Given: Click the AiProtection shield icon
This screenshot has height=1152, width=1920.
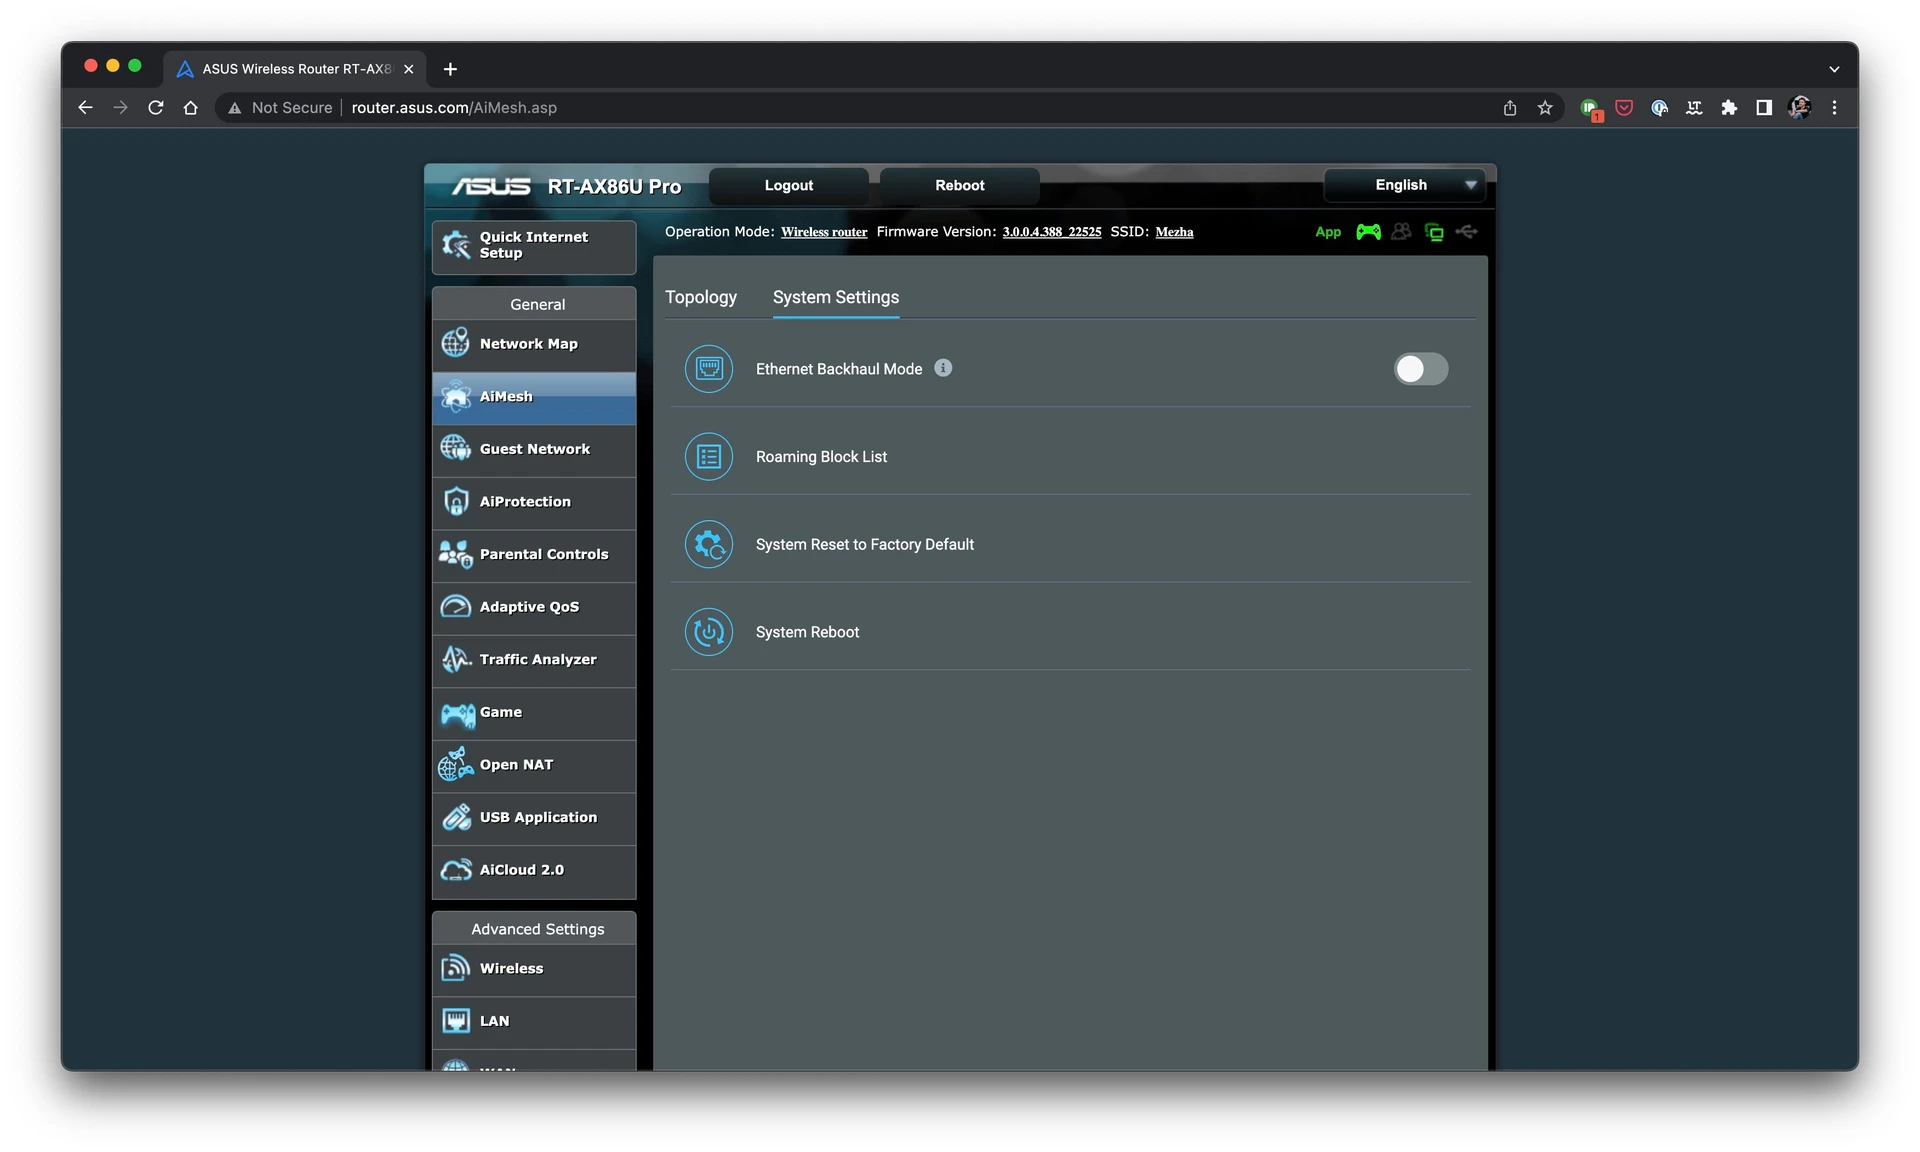Looking at the screenshot, I should click(456, 501).
